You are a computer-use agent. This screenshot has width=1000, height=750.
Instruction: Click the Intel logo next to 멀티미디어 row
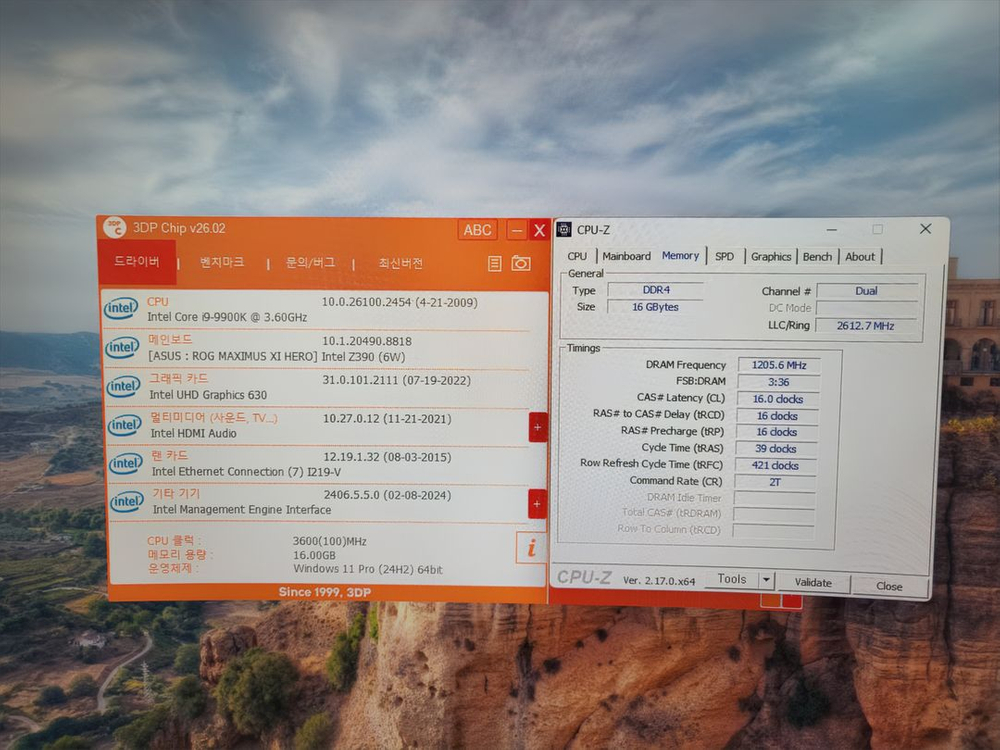tap(124, 425)
